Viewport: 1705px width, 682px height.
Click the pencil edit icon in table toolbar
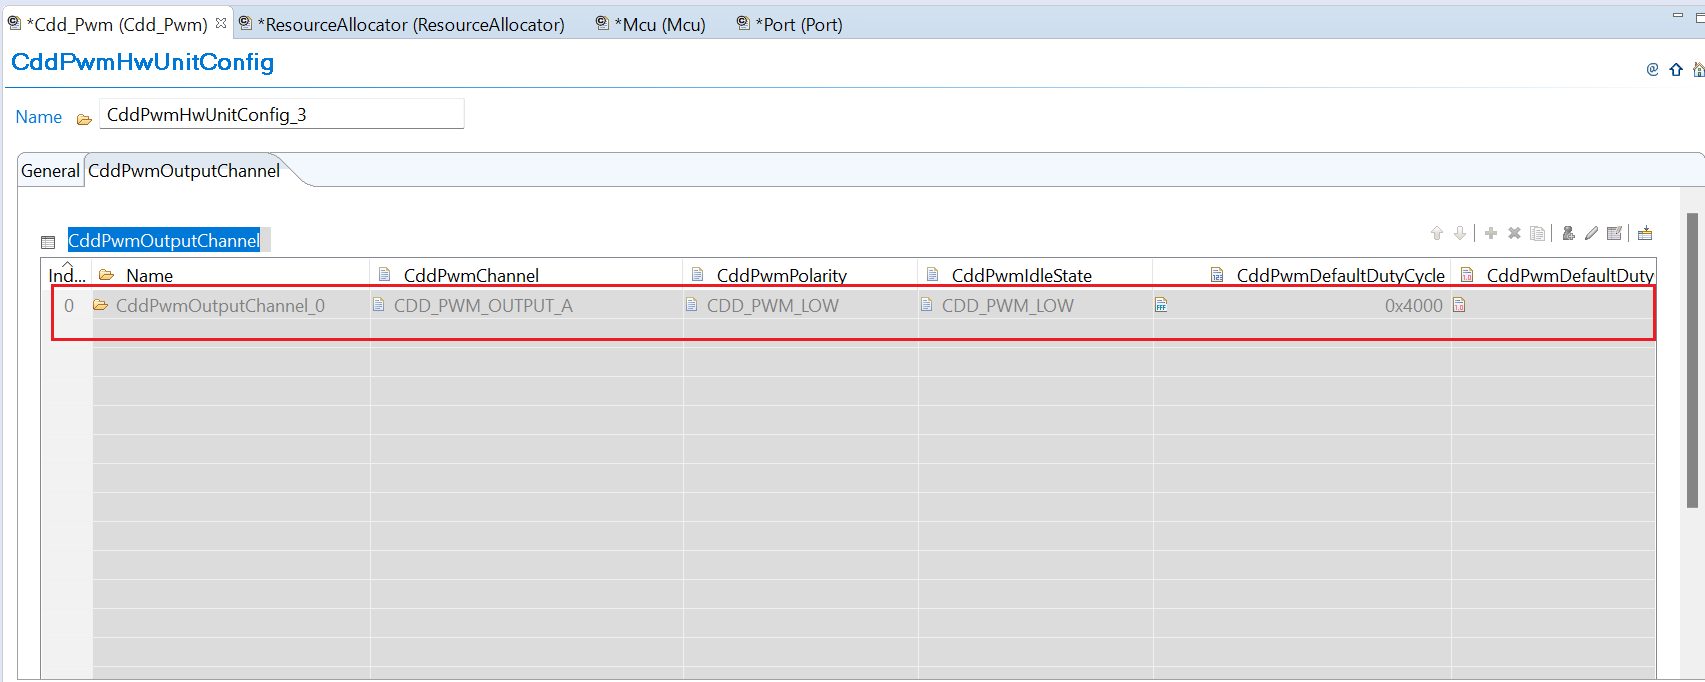pos(1591,233)
